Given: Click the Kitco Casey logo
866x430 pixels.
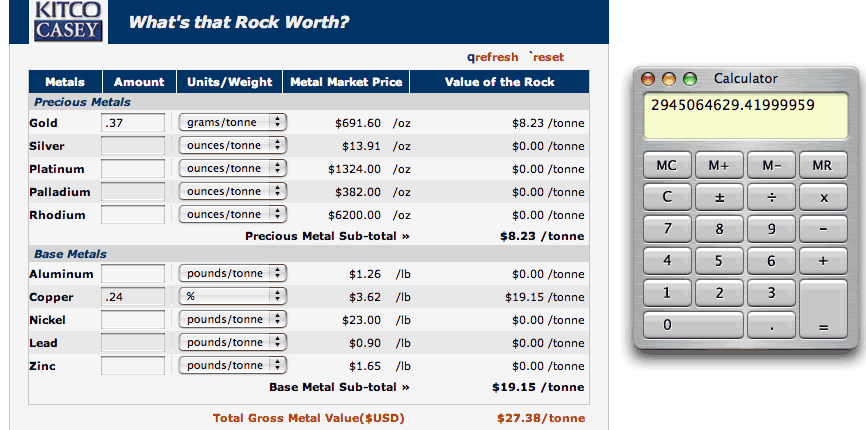Looking at the screenshot, I should point(68,21).
